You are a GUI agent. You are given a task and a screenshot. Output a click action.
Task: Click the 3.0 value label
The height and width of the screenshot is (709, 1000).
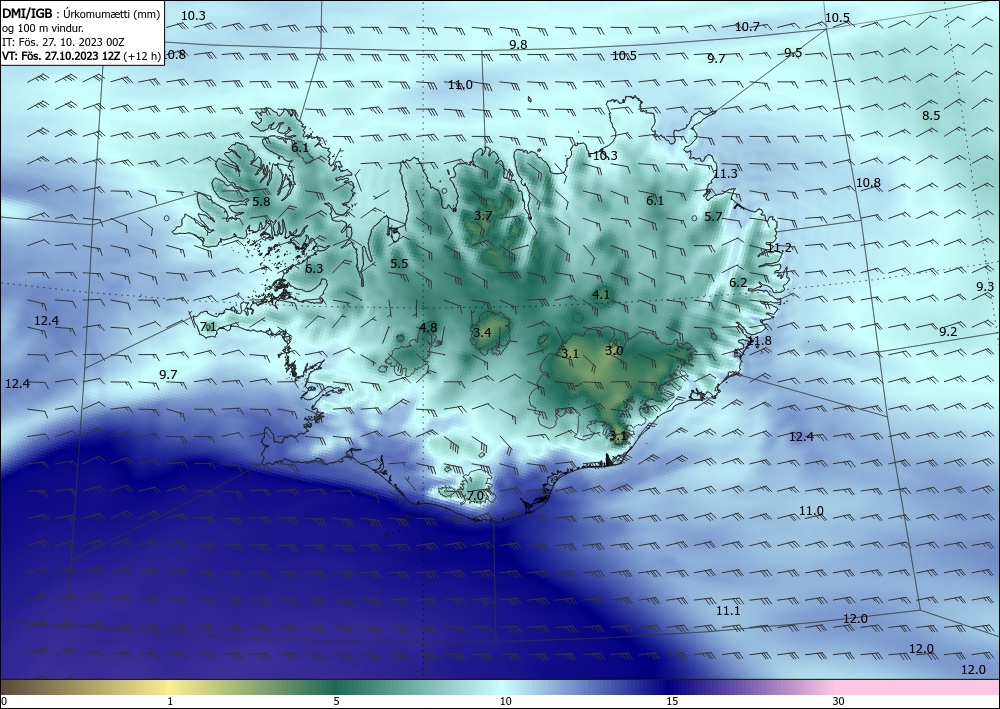614,351
